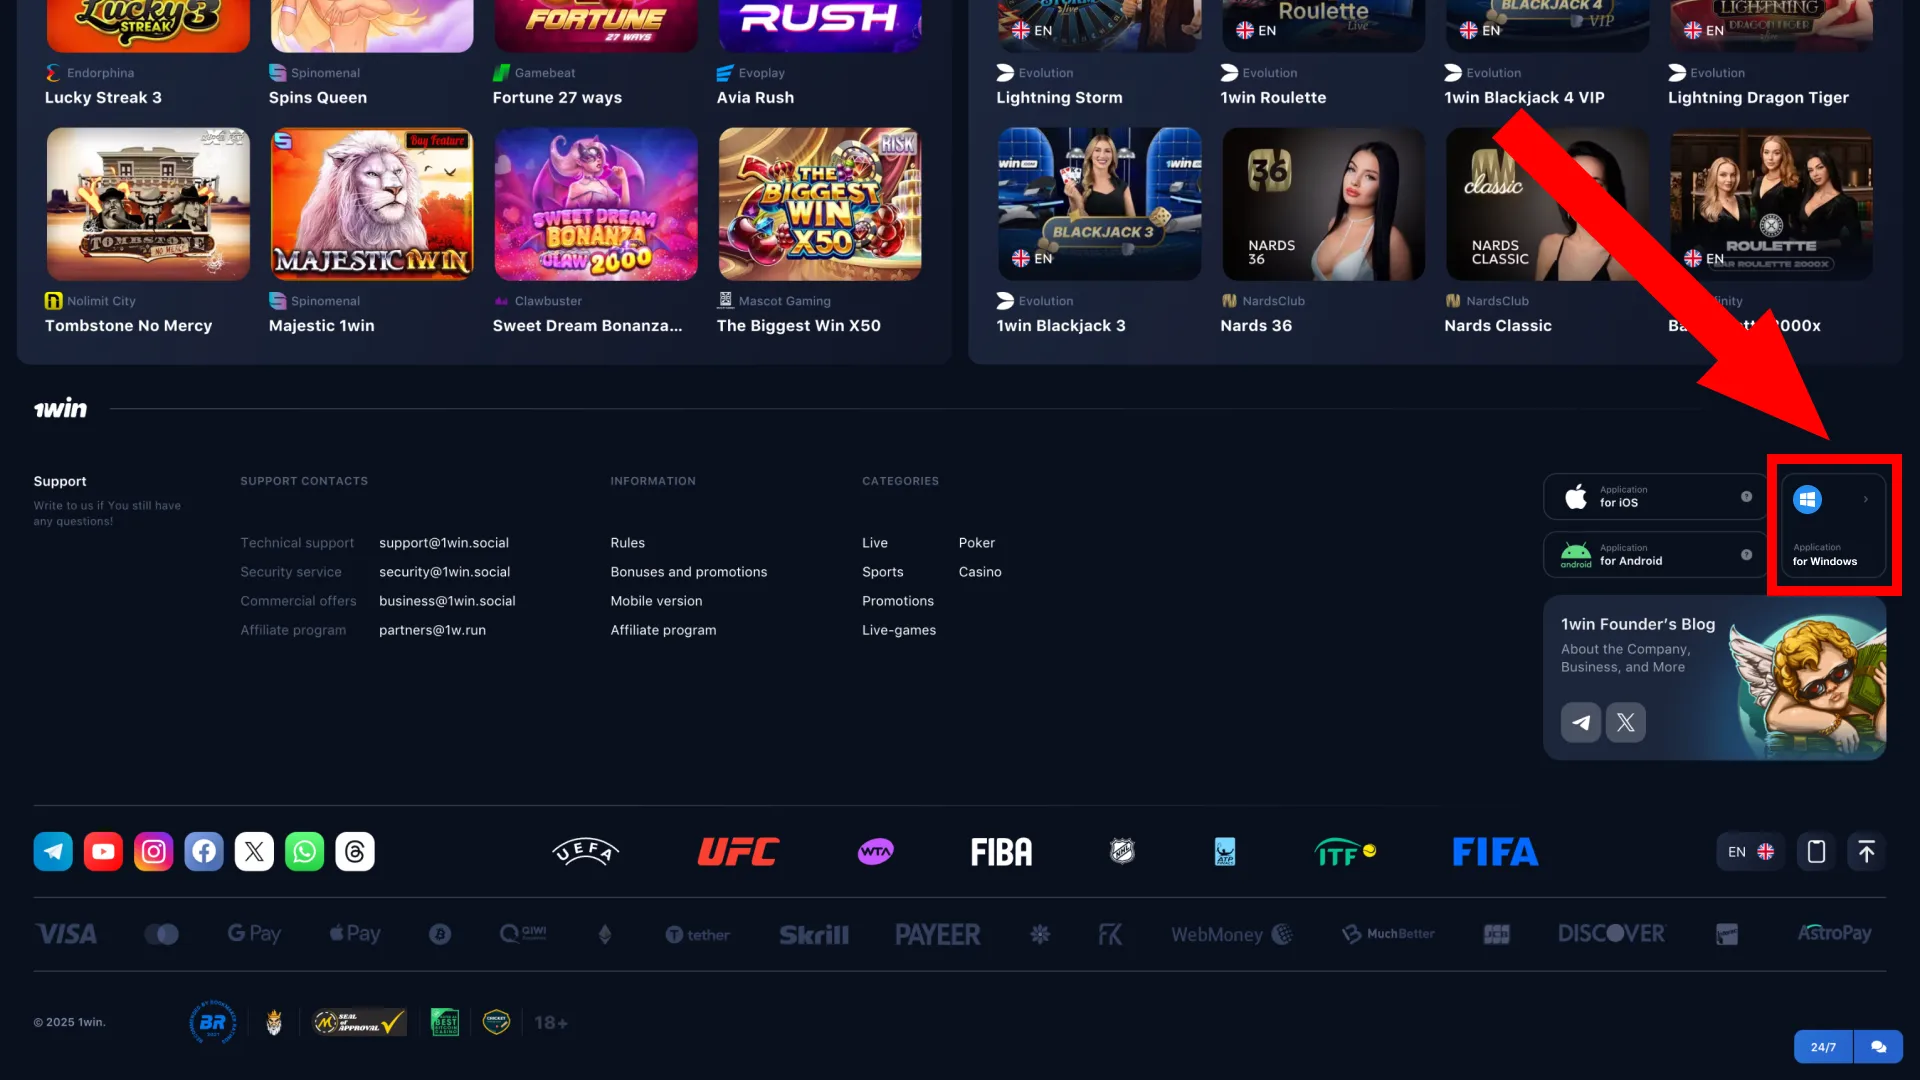The image size is (1920, 1080).
Task: Download the Application for Windows
Action: pos(1833,526)
